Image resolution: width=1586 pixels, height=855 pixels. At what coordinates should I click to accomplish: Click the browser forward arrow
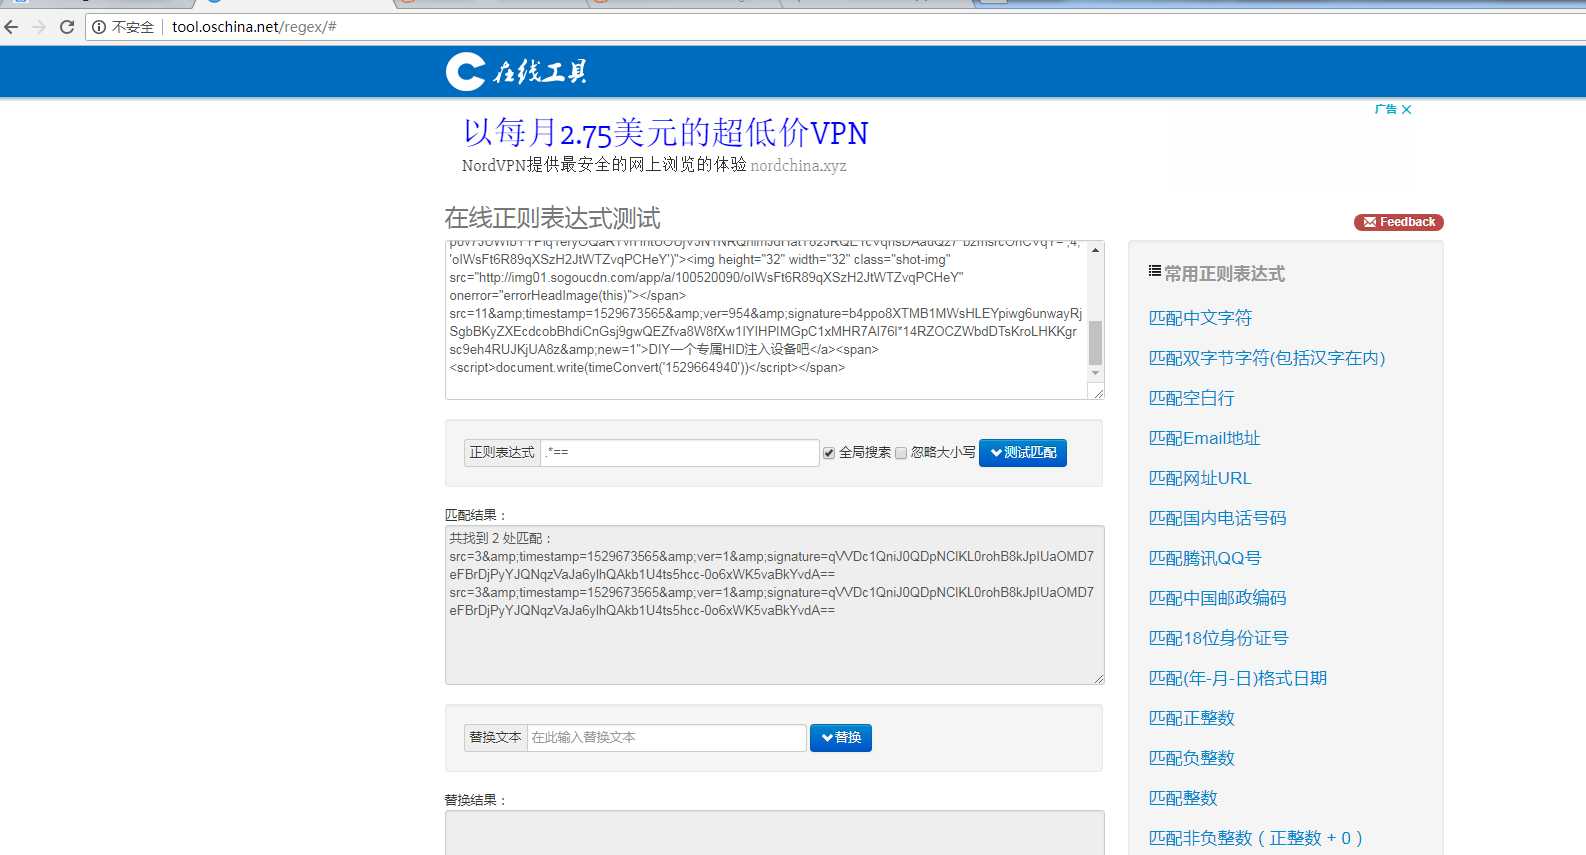pyautogui.click(x=39, y=27)
